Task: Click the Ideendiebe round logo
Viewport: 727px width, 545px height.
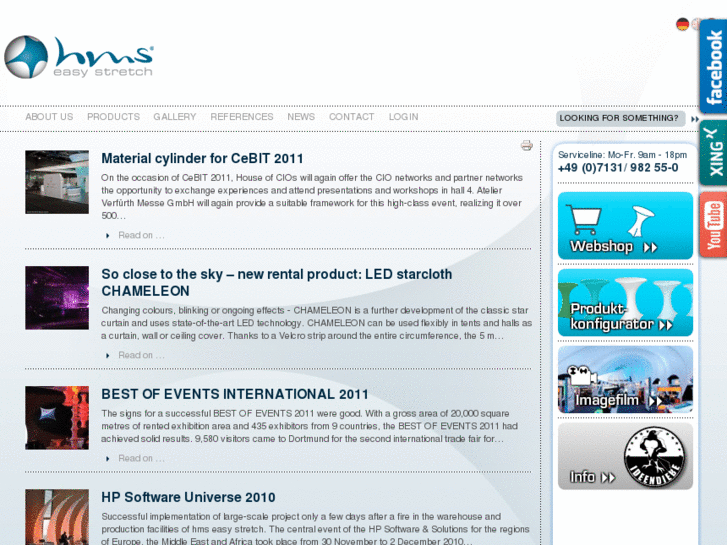Action: pyautogui.click(x=655, y=456)
